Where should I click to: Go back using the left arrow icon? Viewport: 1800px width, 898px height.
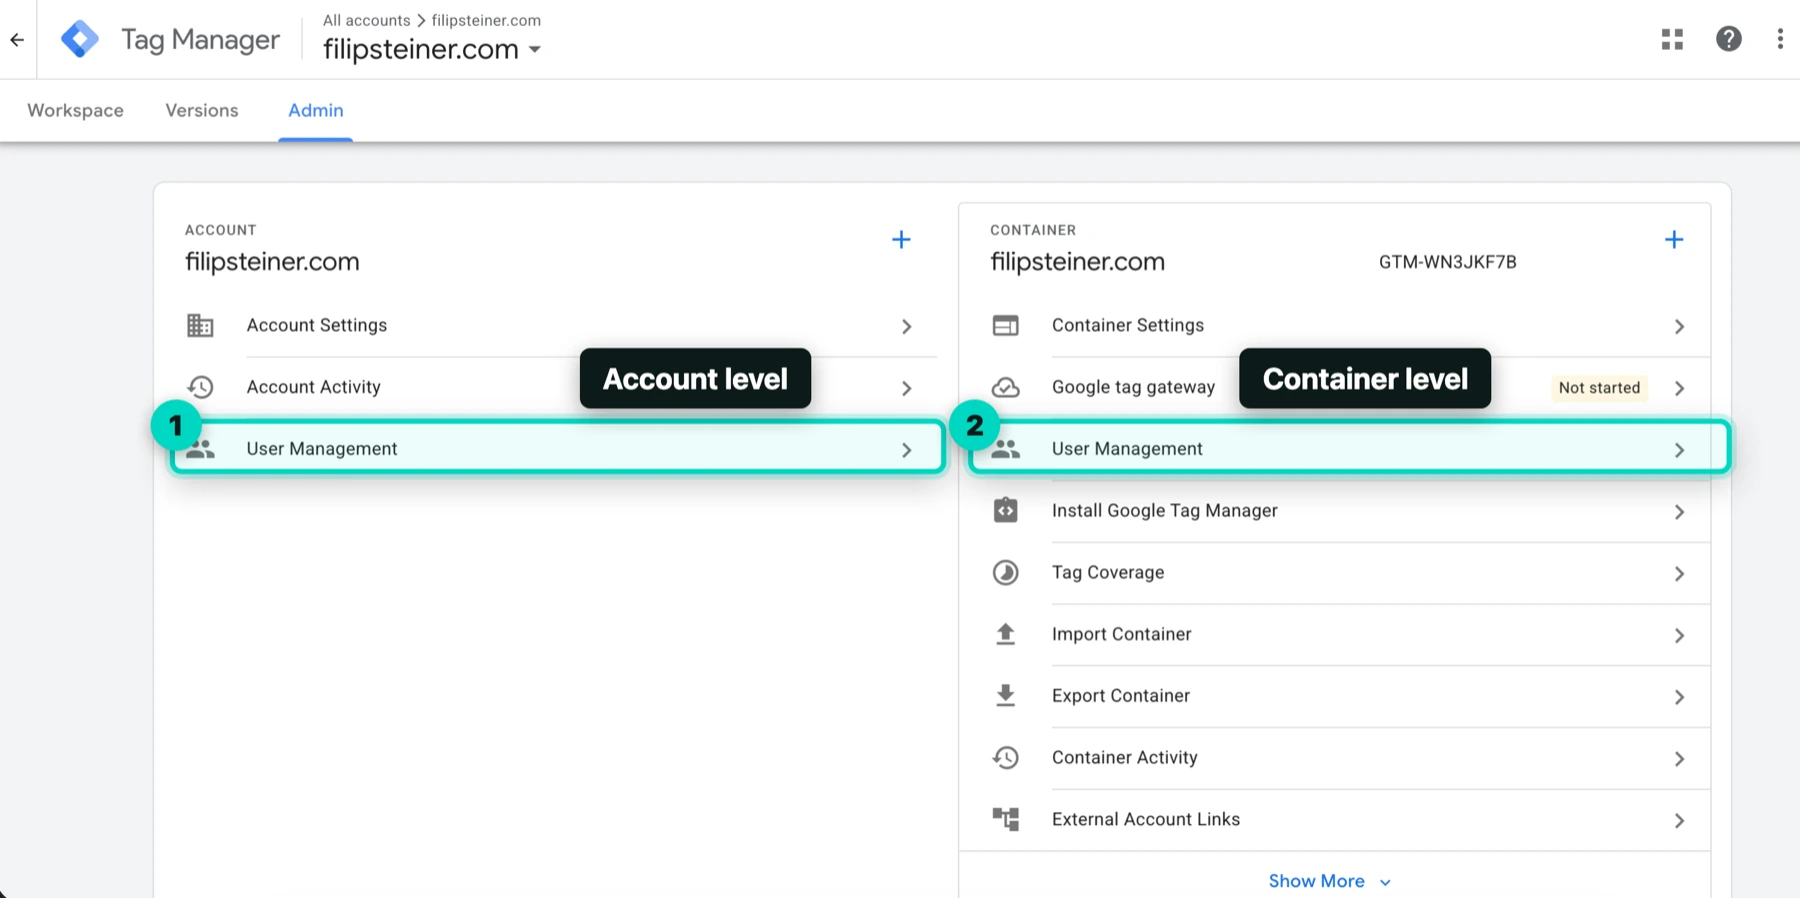(x=17, y=40)
